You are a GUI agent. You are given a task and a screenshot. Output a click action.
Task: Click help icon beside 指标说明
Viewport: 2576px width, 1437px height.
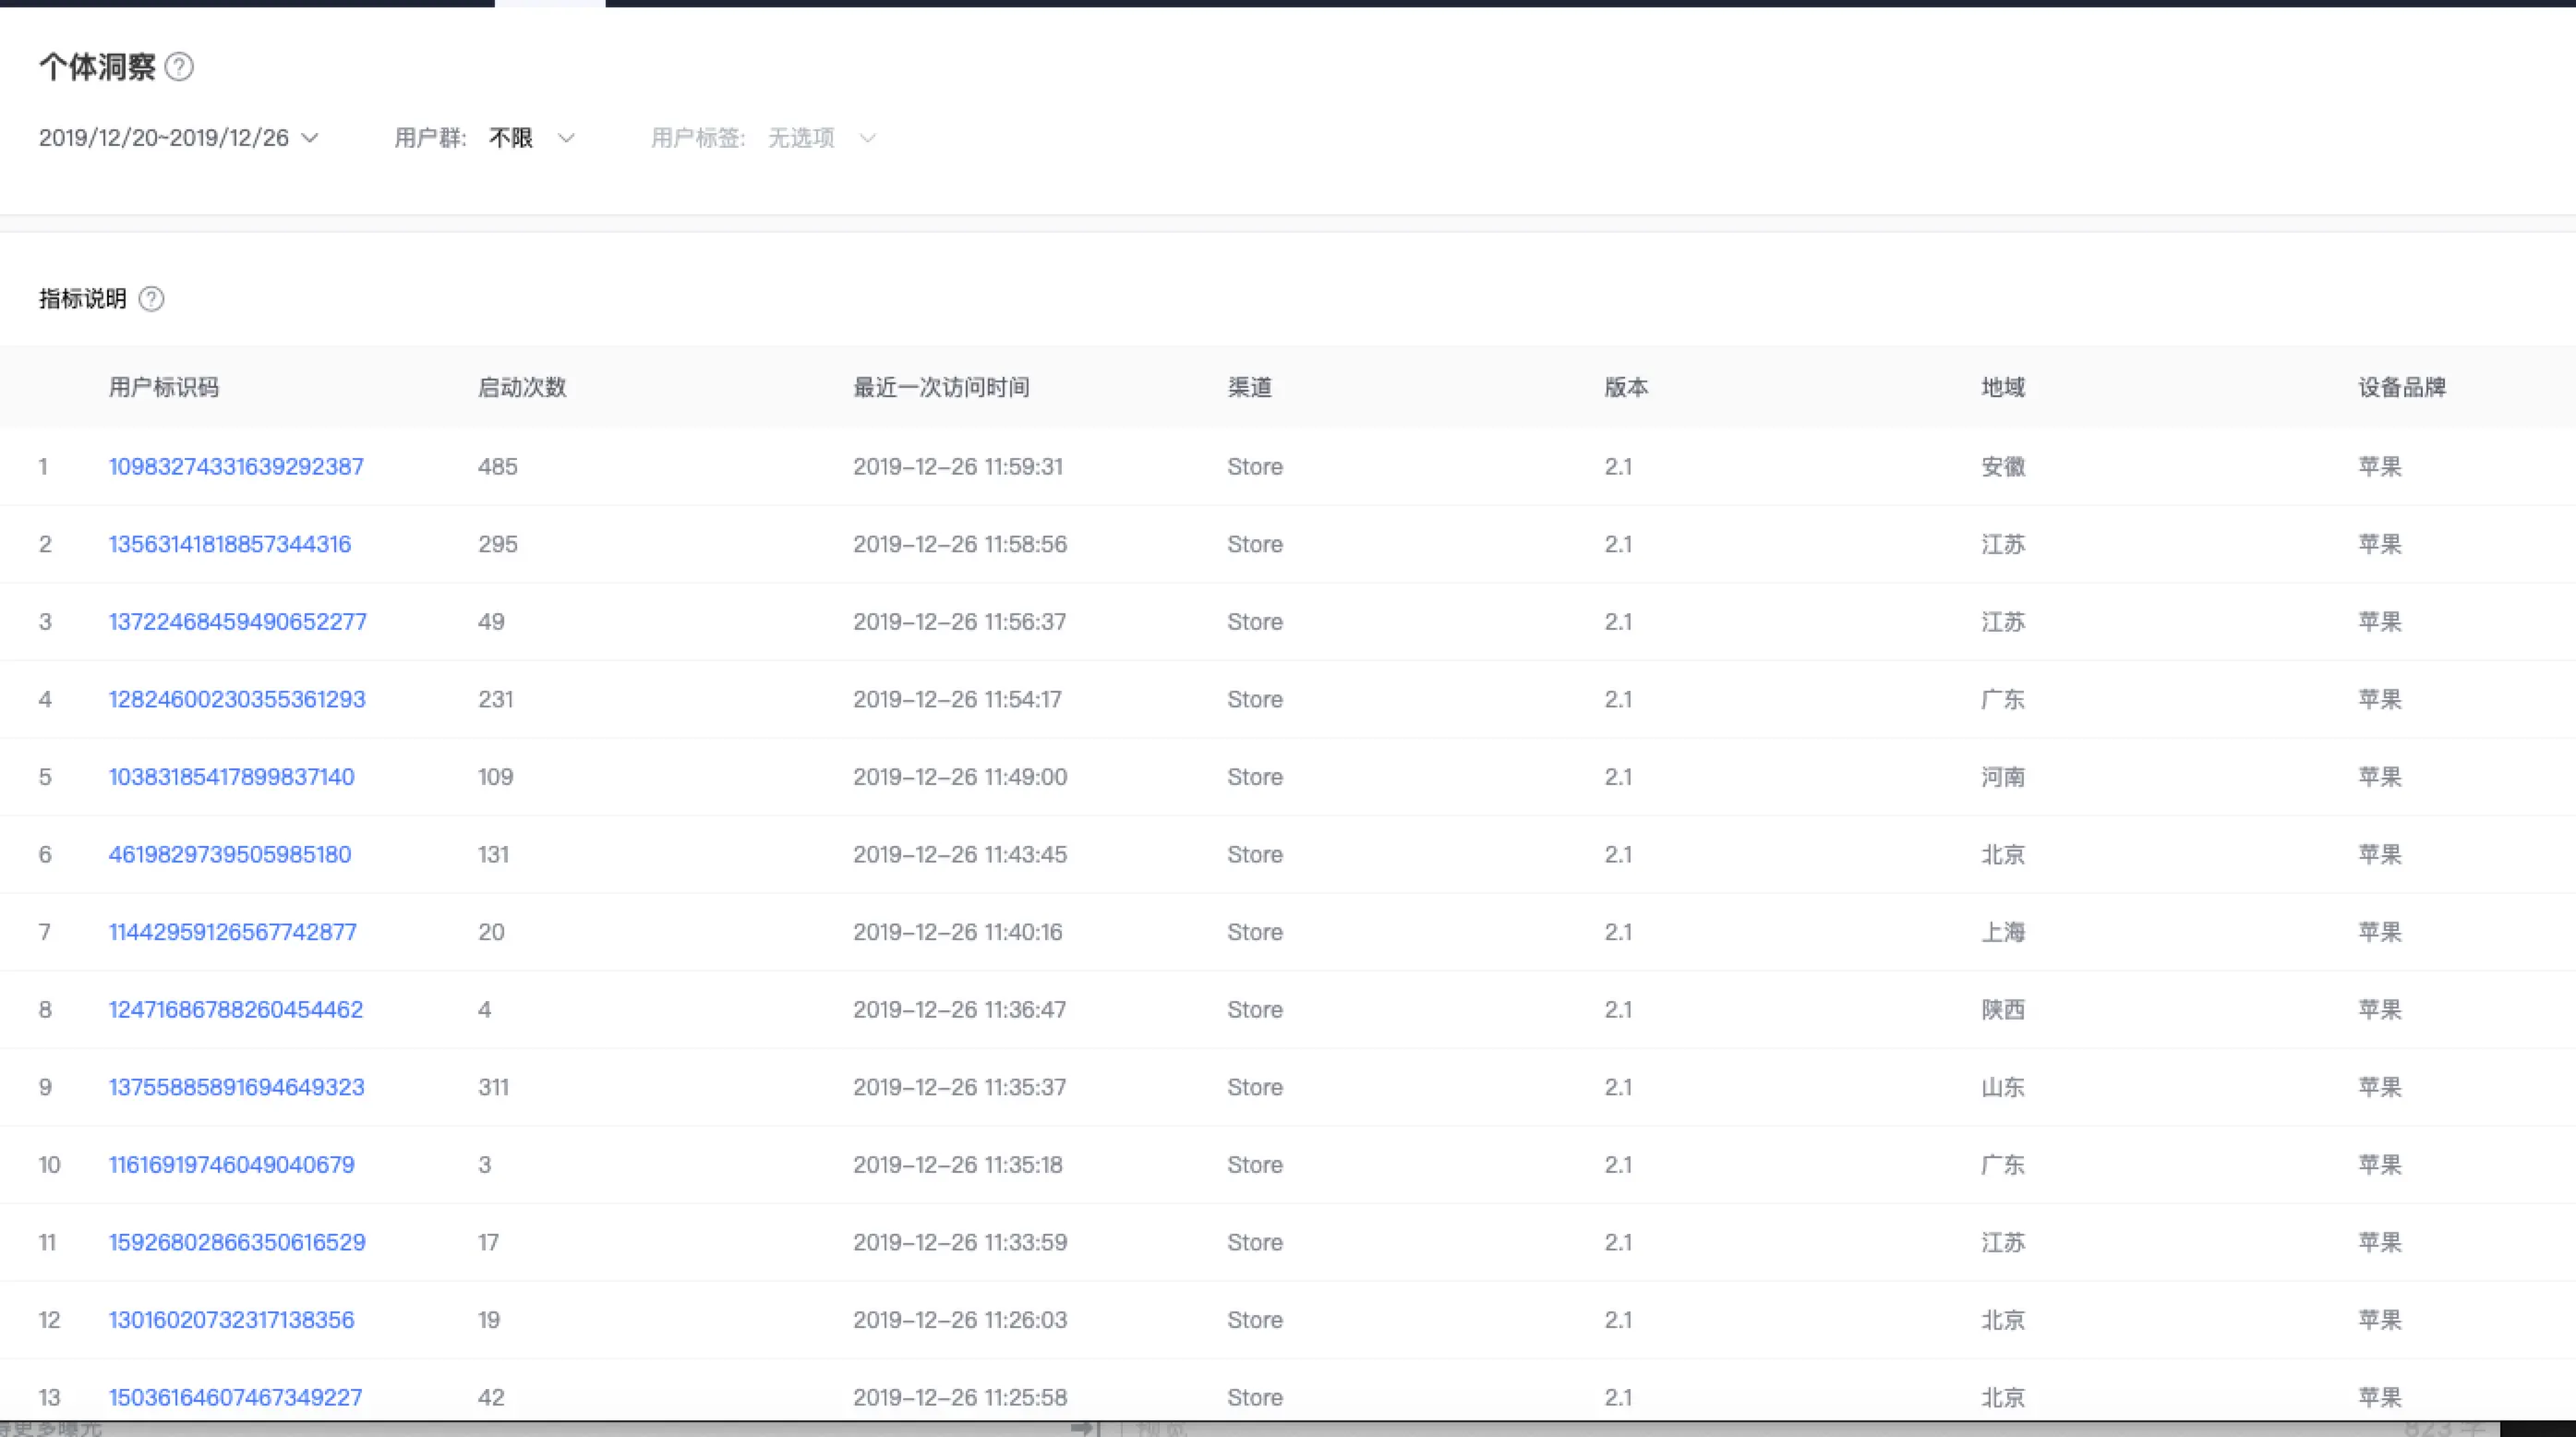click(x=151, y=299)
